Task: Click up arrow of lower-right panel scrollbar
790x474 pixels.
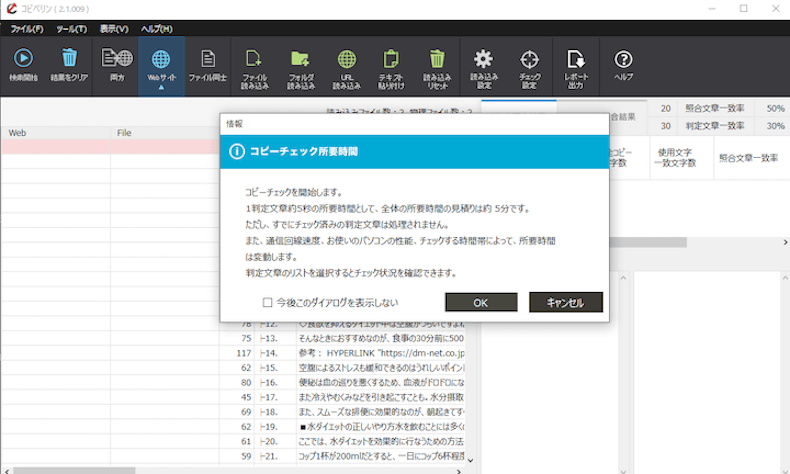Action: point(785,278)
